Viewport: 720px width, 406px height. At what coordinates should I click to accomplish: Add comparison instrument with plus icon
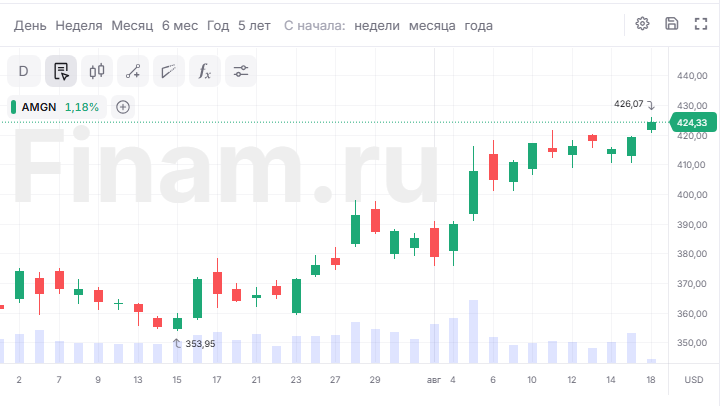tap(123, 107)
